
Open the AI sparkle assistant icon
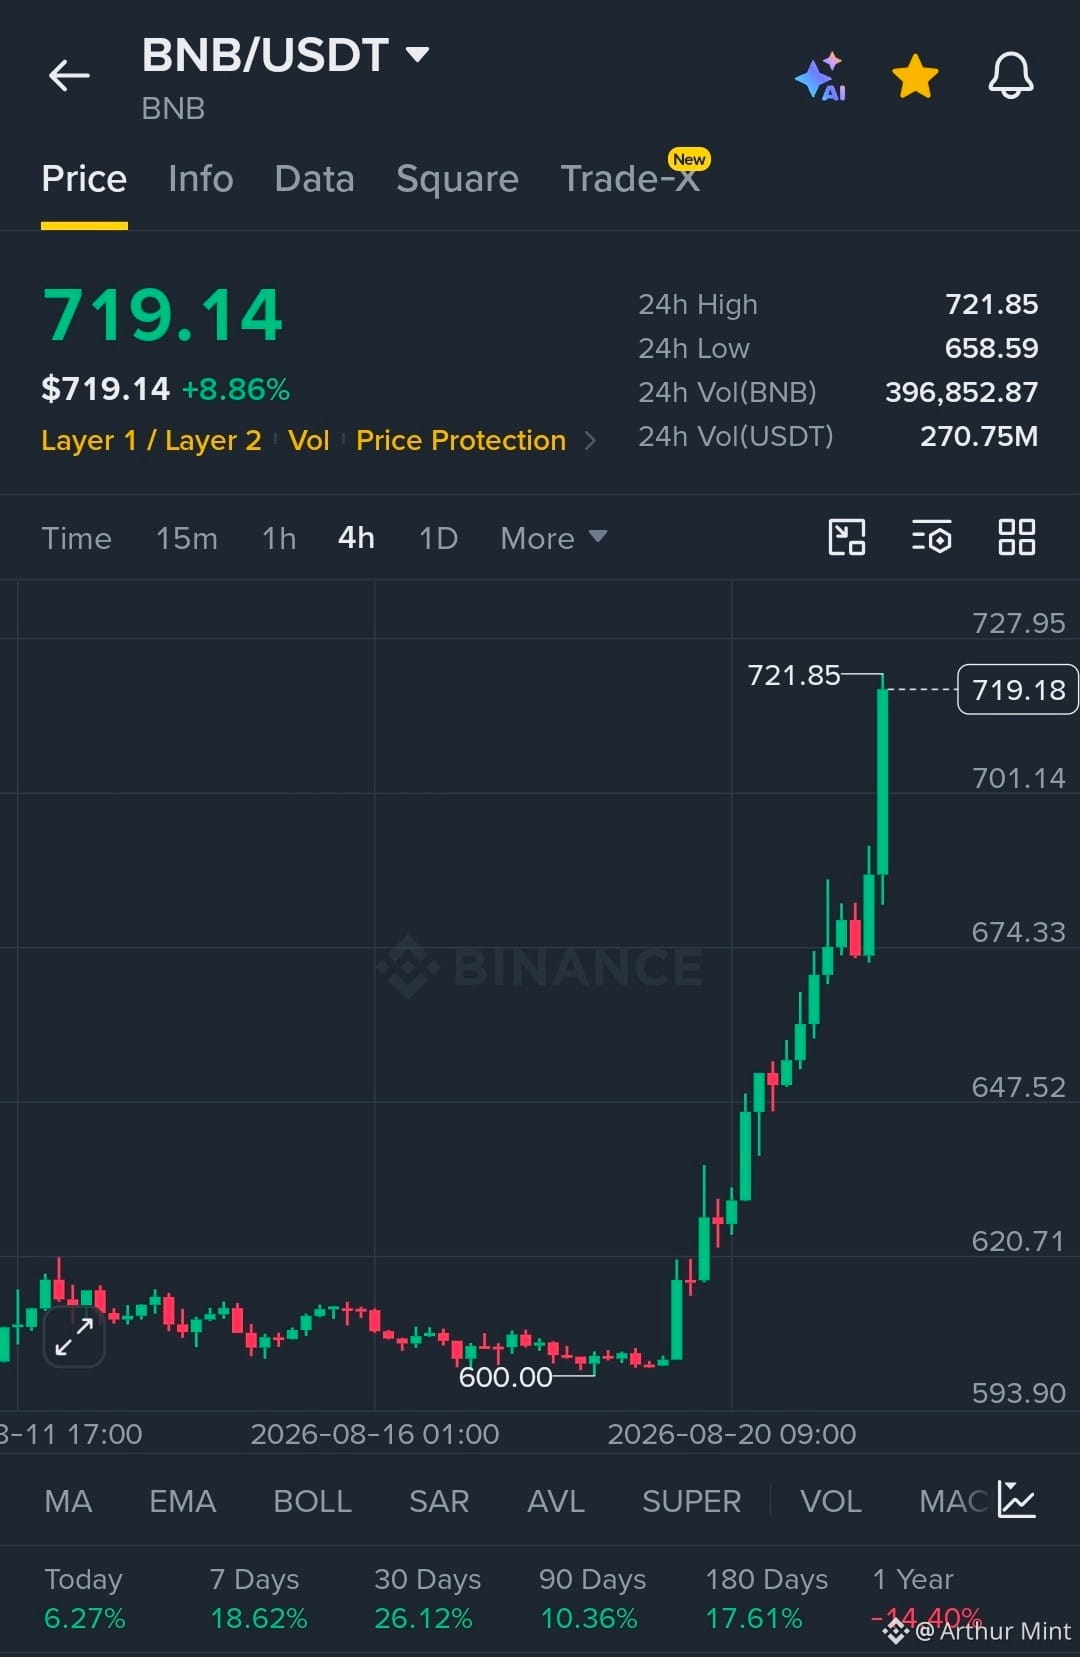point(821,76)
